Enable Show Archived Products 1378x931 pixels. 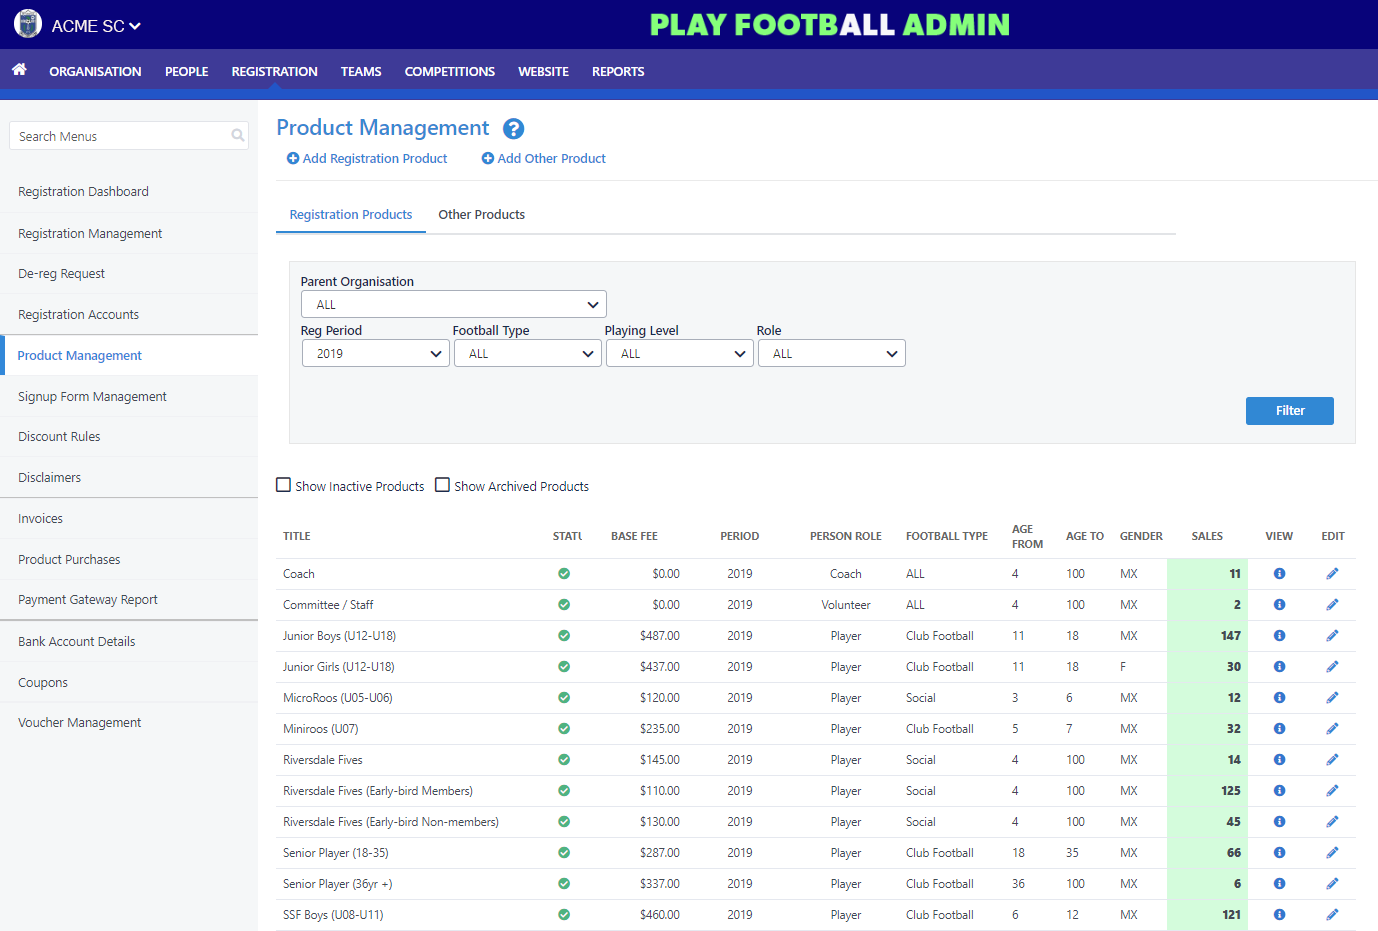pos(443,484)
